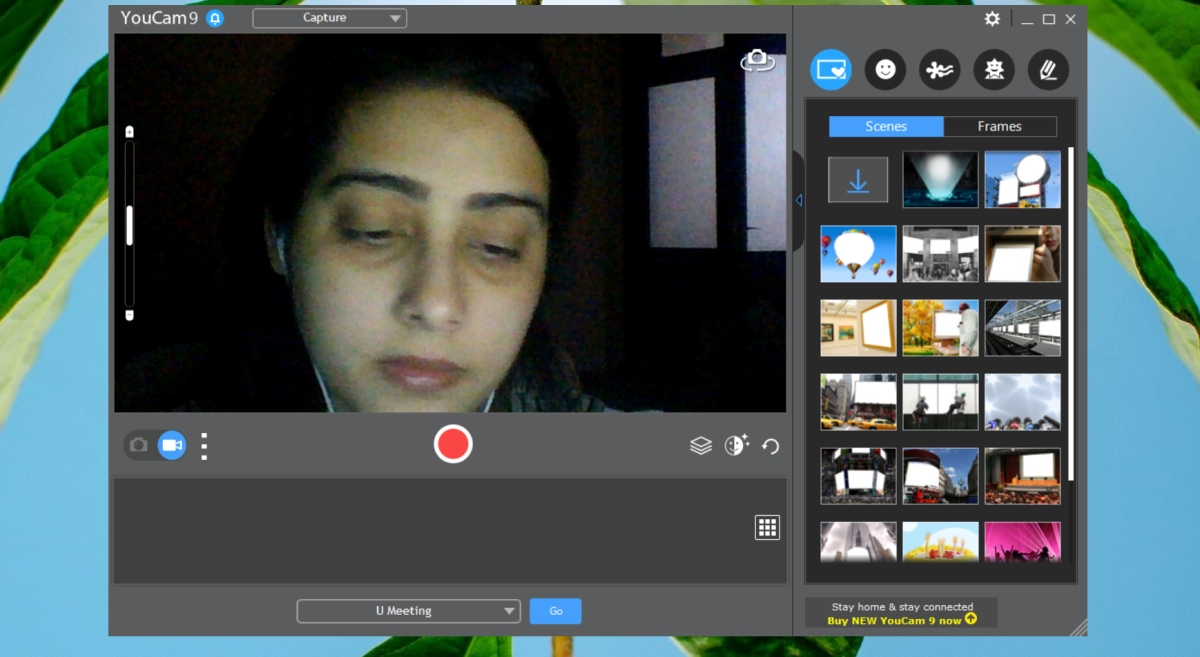Click the Go button

(x=555, y=611)
